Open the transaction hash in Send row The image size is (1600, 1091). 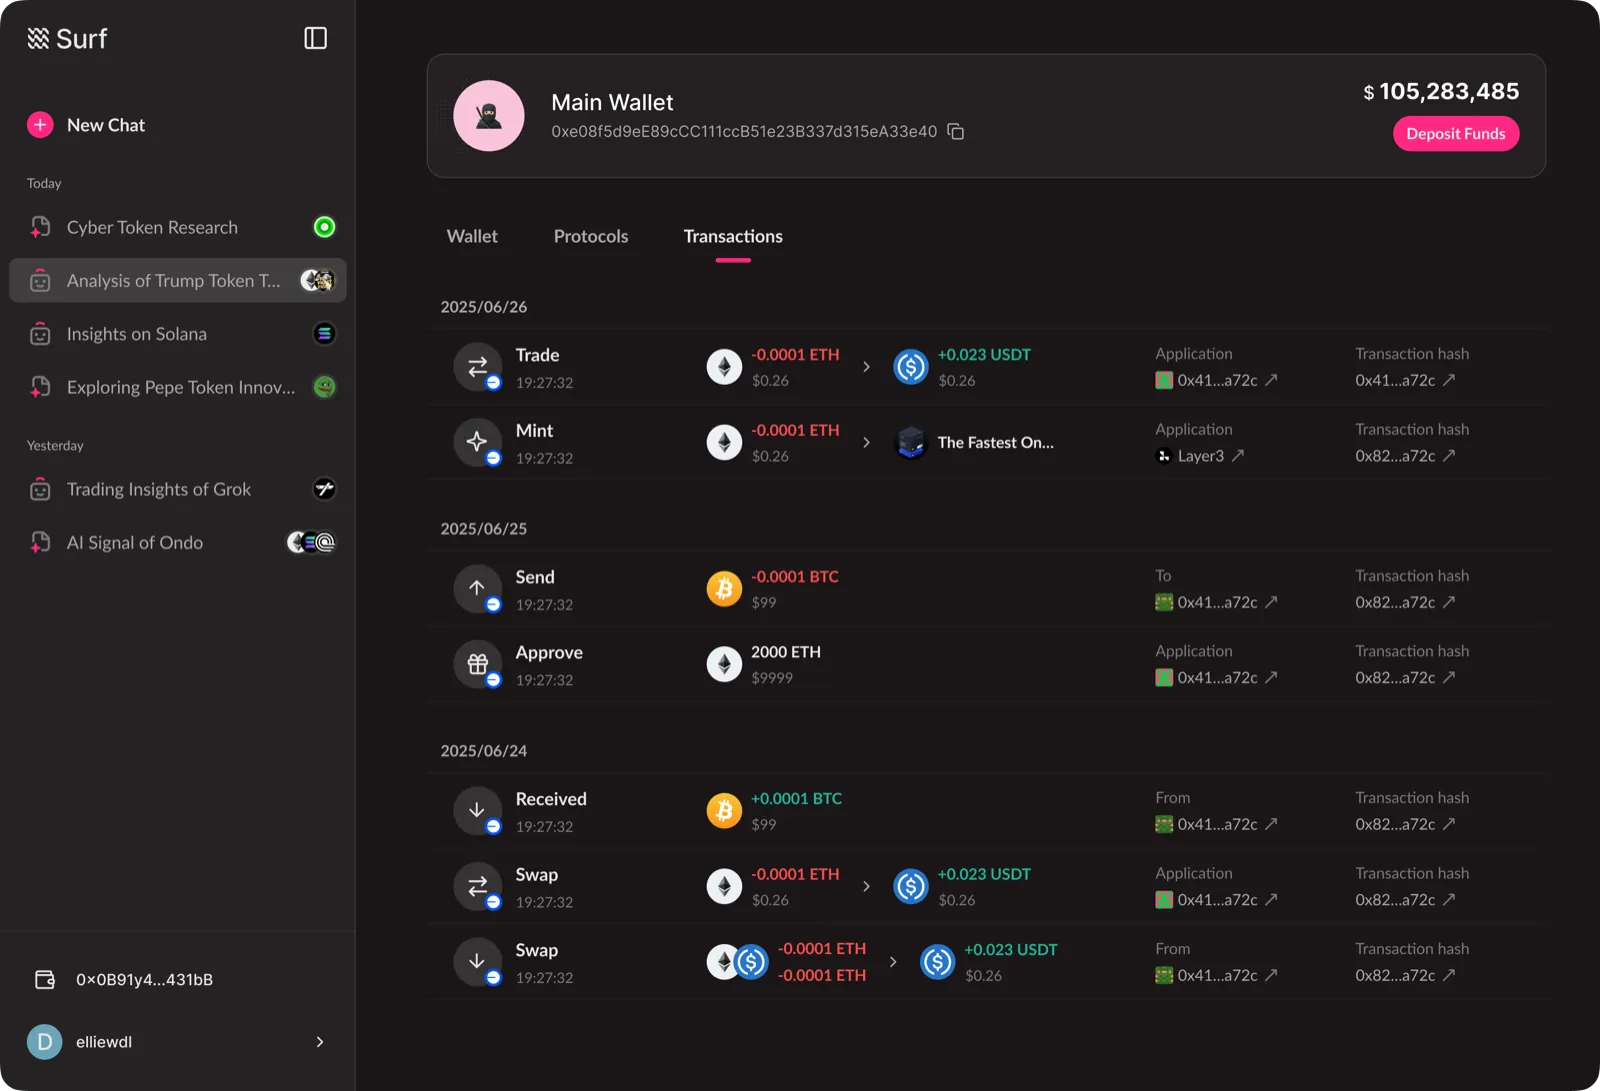click(1405, 602)
